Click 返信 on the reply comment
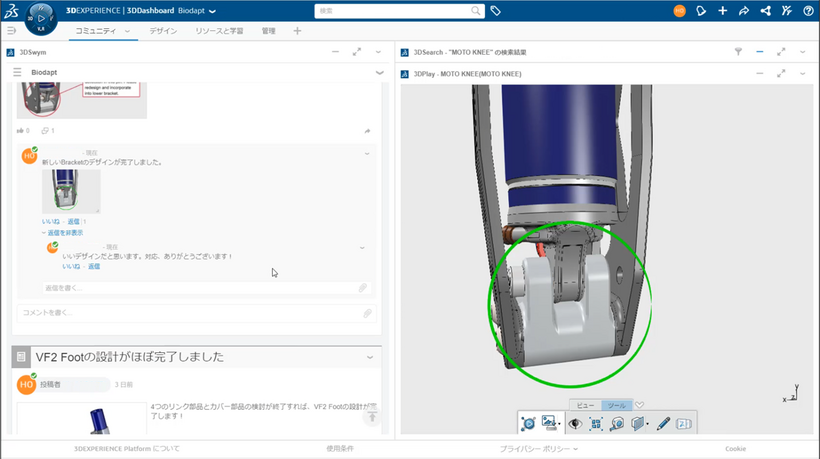Screen dimensions: 820x459 click(x=94, y=267)
